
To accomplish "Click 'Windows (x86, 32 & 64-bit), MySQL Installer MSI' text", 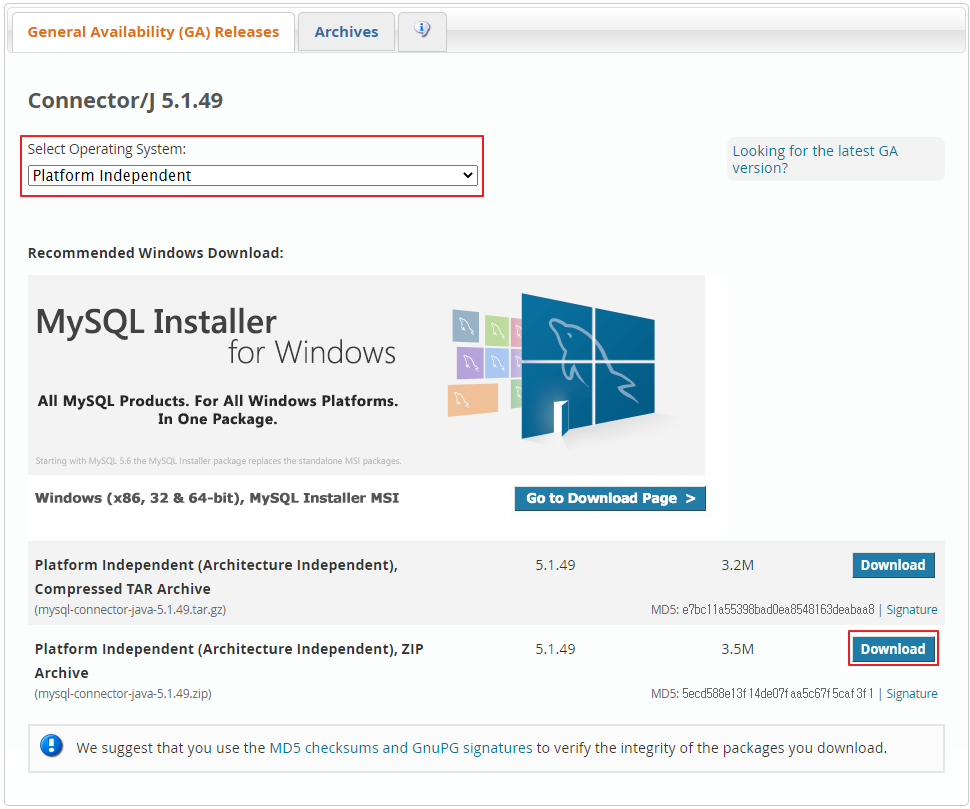I will pos(217,499).
